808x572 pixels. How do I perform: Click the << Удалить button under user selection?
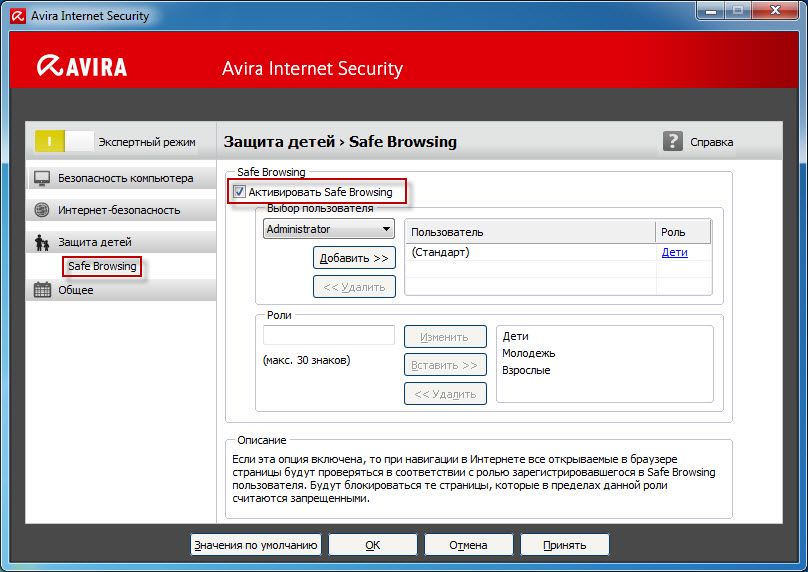354,287
